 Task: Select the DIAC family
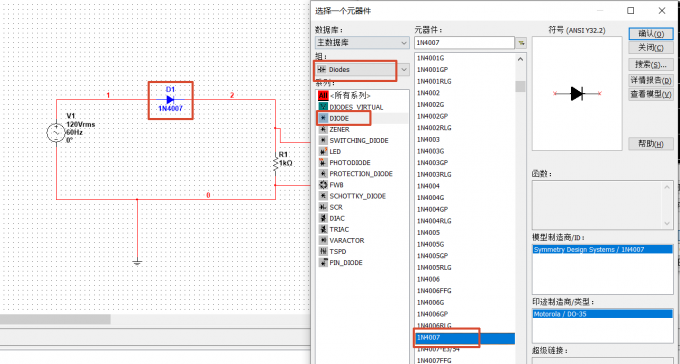337,218
